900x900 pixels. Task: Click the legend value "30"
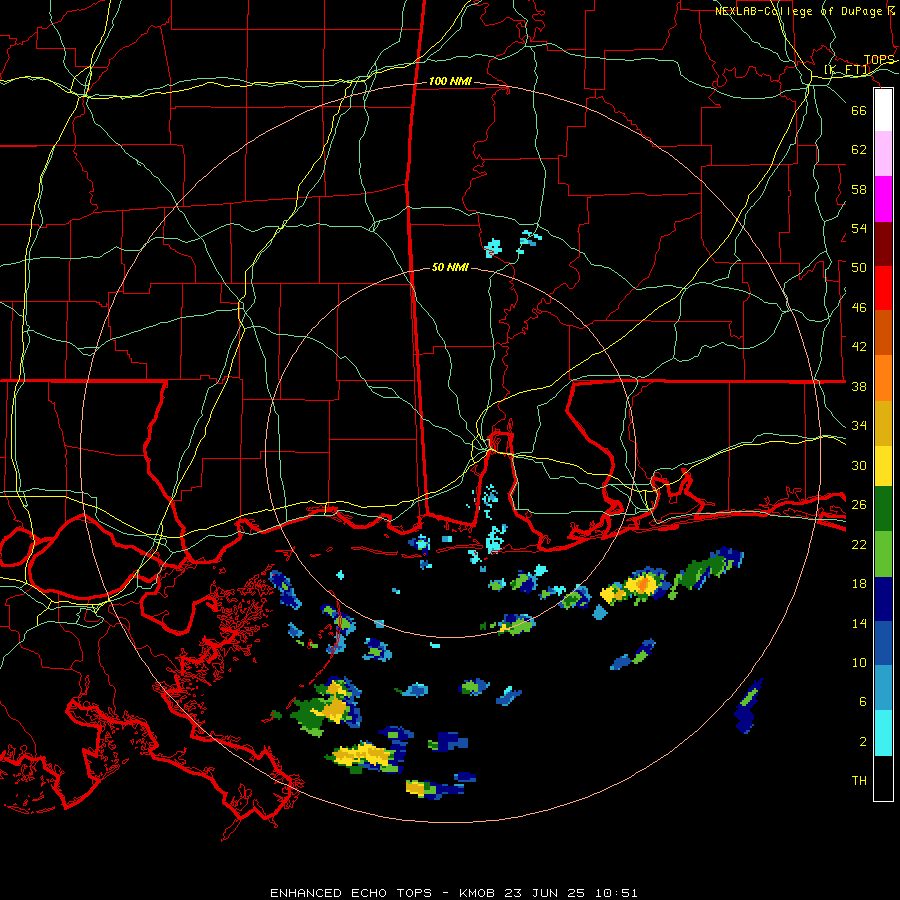click(x=859, y=465)
